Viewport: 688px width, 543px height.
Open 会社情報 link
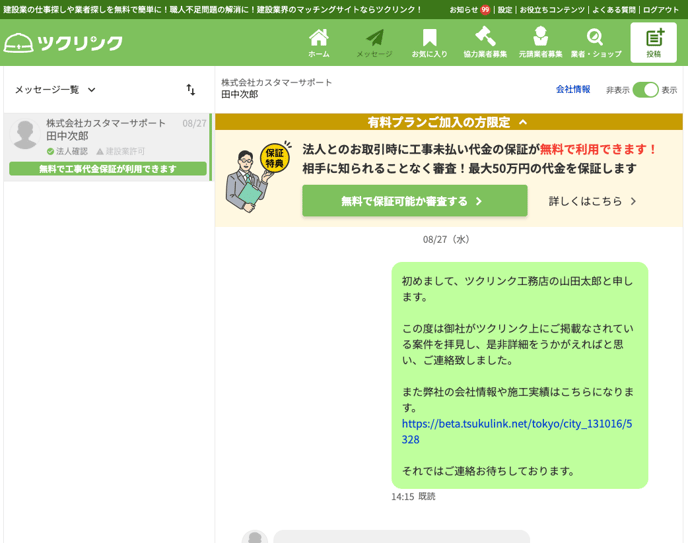coord(573,89)
